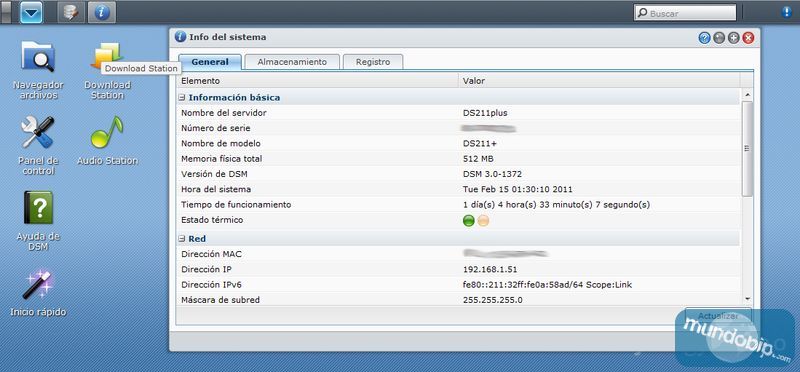Click the DS211+ model value
Screen dimensions: 800x372
tap(480, 143)
